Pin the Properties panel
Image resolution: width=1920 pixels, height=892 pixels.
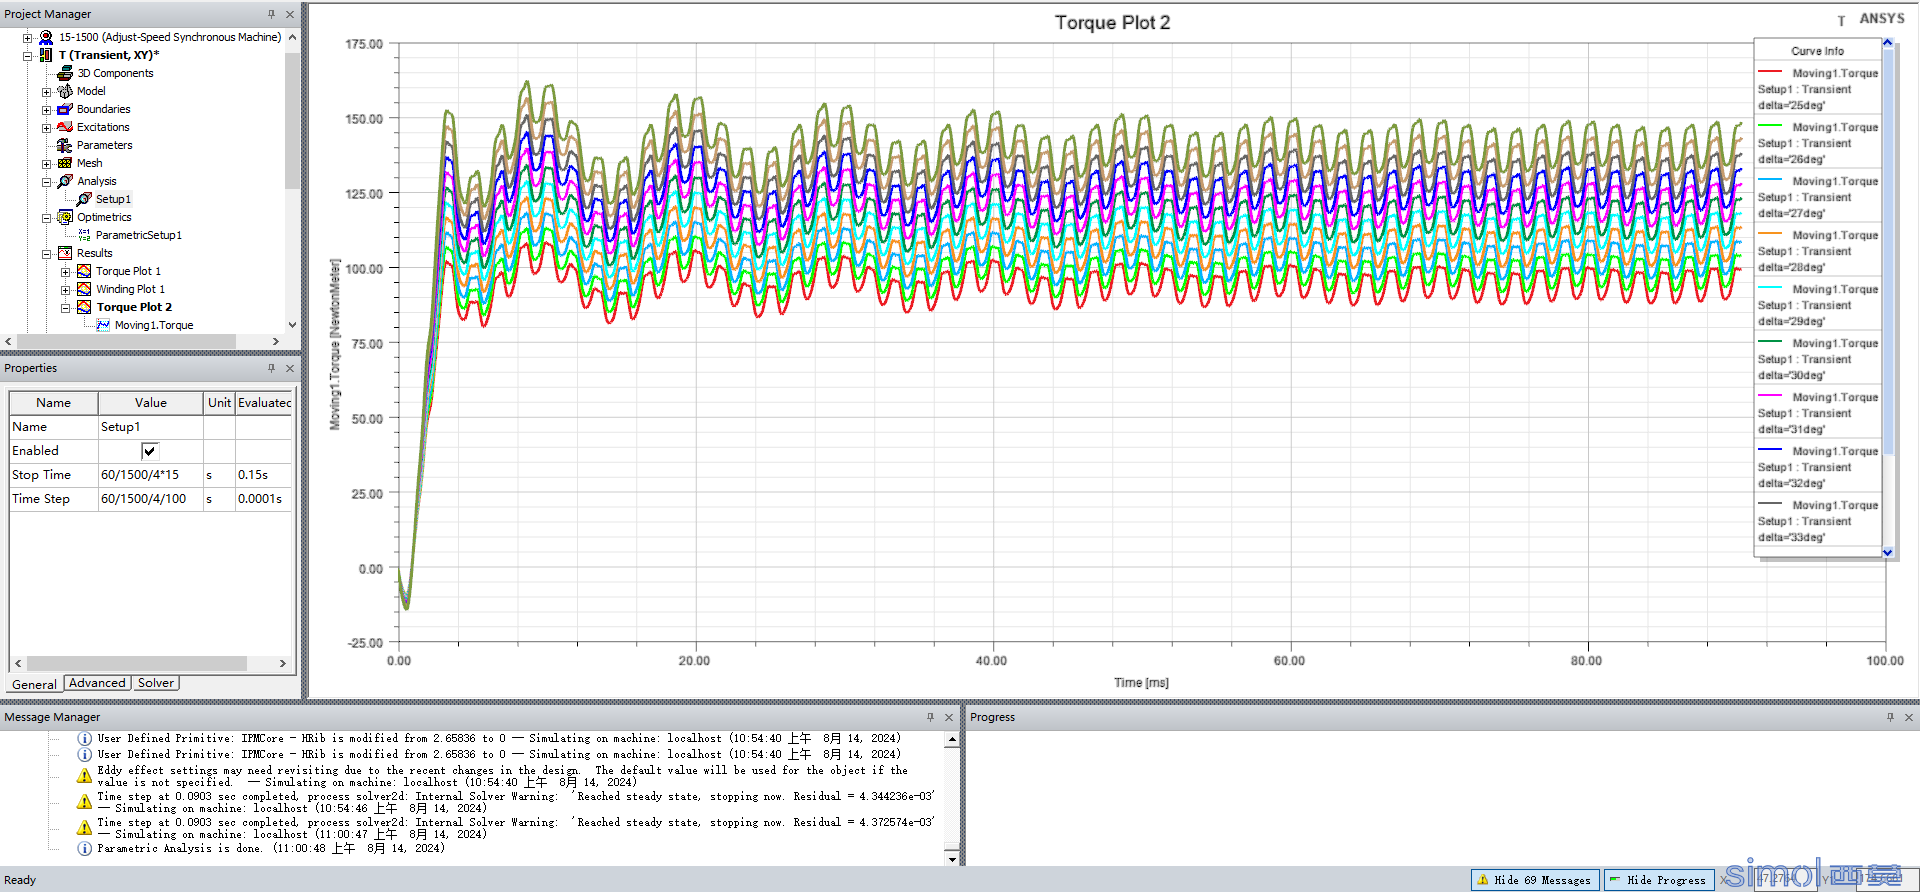pyautogui.click(x=271, y=368)
